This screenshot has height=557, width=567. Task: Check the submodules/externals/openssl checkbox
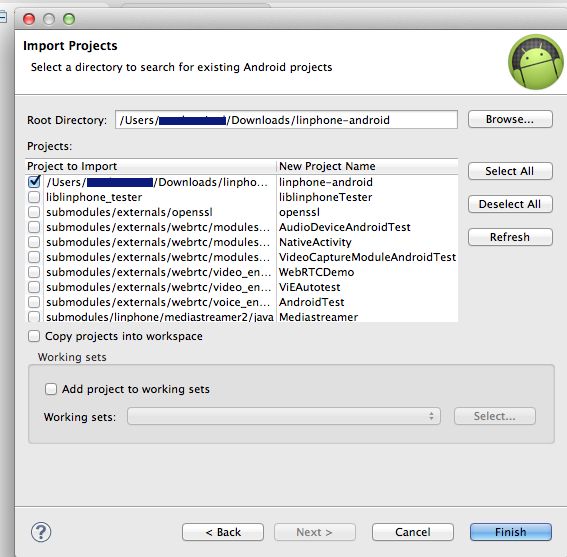pyautogui.click(x=34, y=212)
